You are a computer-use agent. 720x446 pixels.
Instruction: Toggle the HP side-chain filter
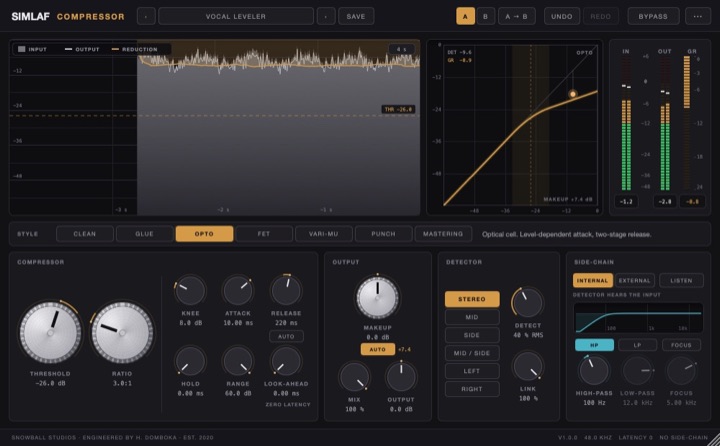click(594, 345)
